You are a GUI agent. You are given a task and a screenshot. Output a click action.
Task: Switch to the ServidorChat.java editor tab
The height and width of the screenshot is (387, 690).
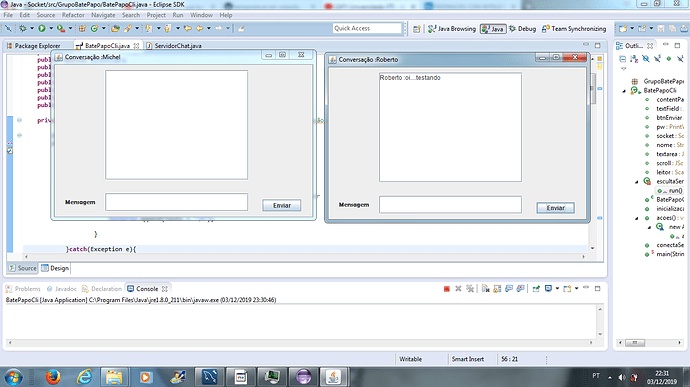[178, 46]
